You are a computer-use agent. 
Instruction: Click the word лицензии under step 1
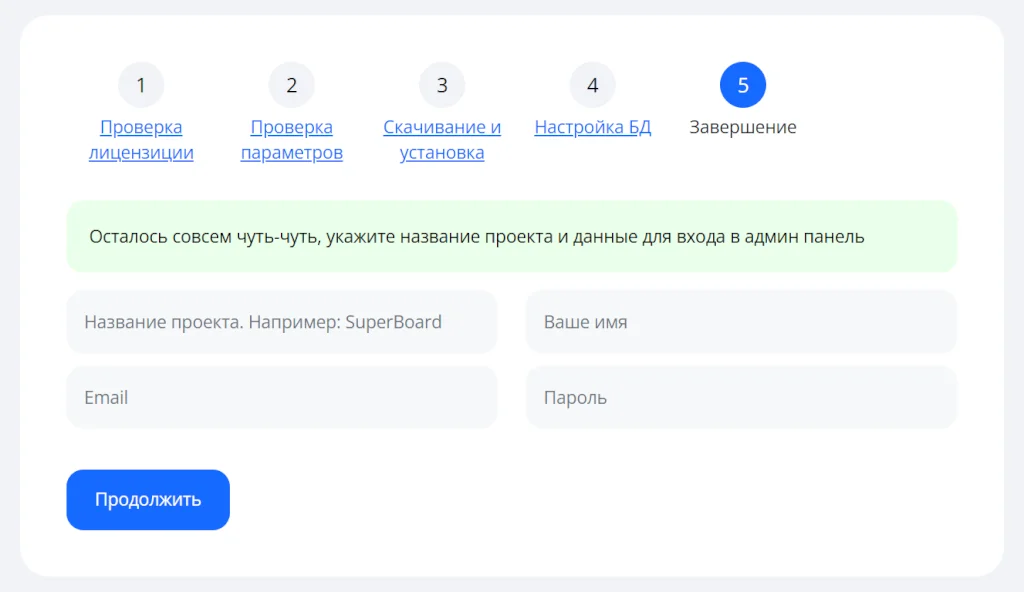tap(141, 153)
